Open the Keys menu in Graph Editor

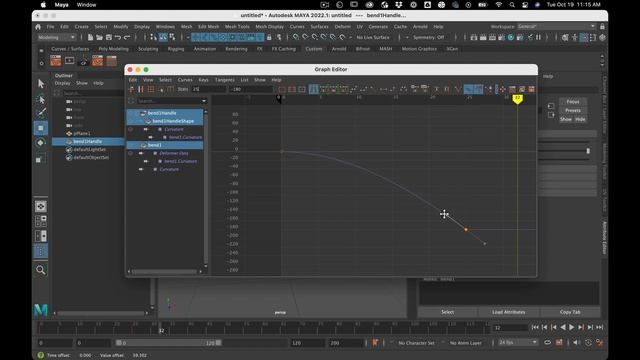[x=204, y=80]
